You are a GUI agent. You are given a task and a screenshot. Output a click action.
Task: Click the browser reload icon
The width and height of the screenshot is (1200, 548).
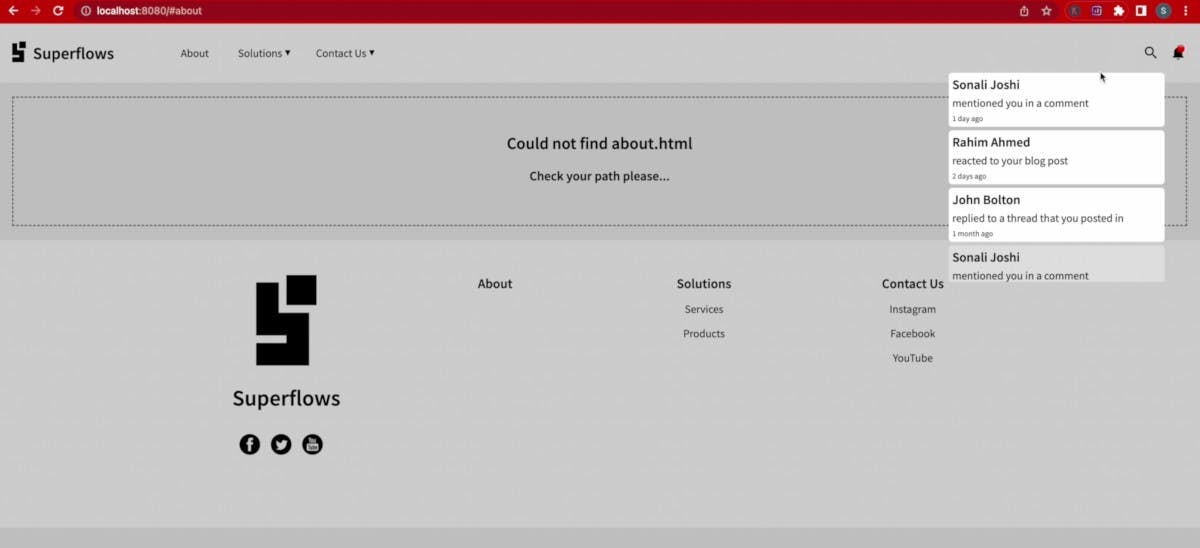tap(58, 11)
